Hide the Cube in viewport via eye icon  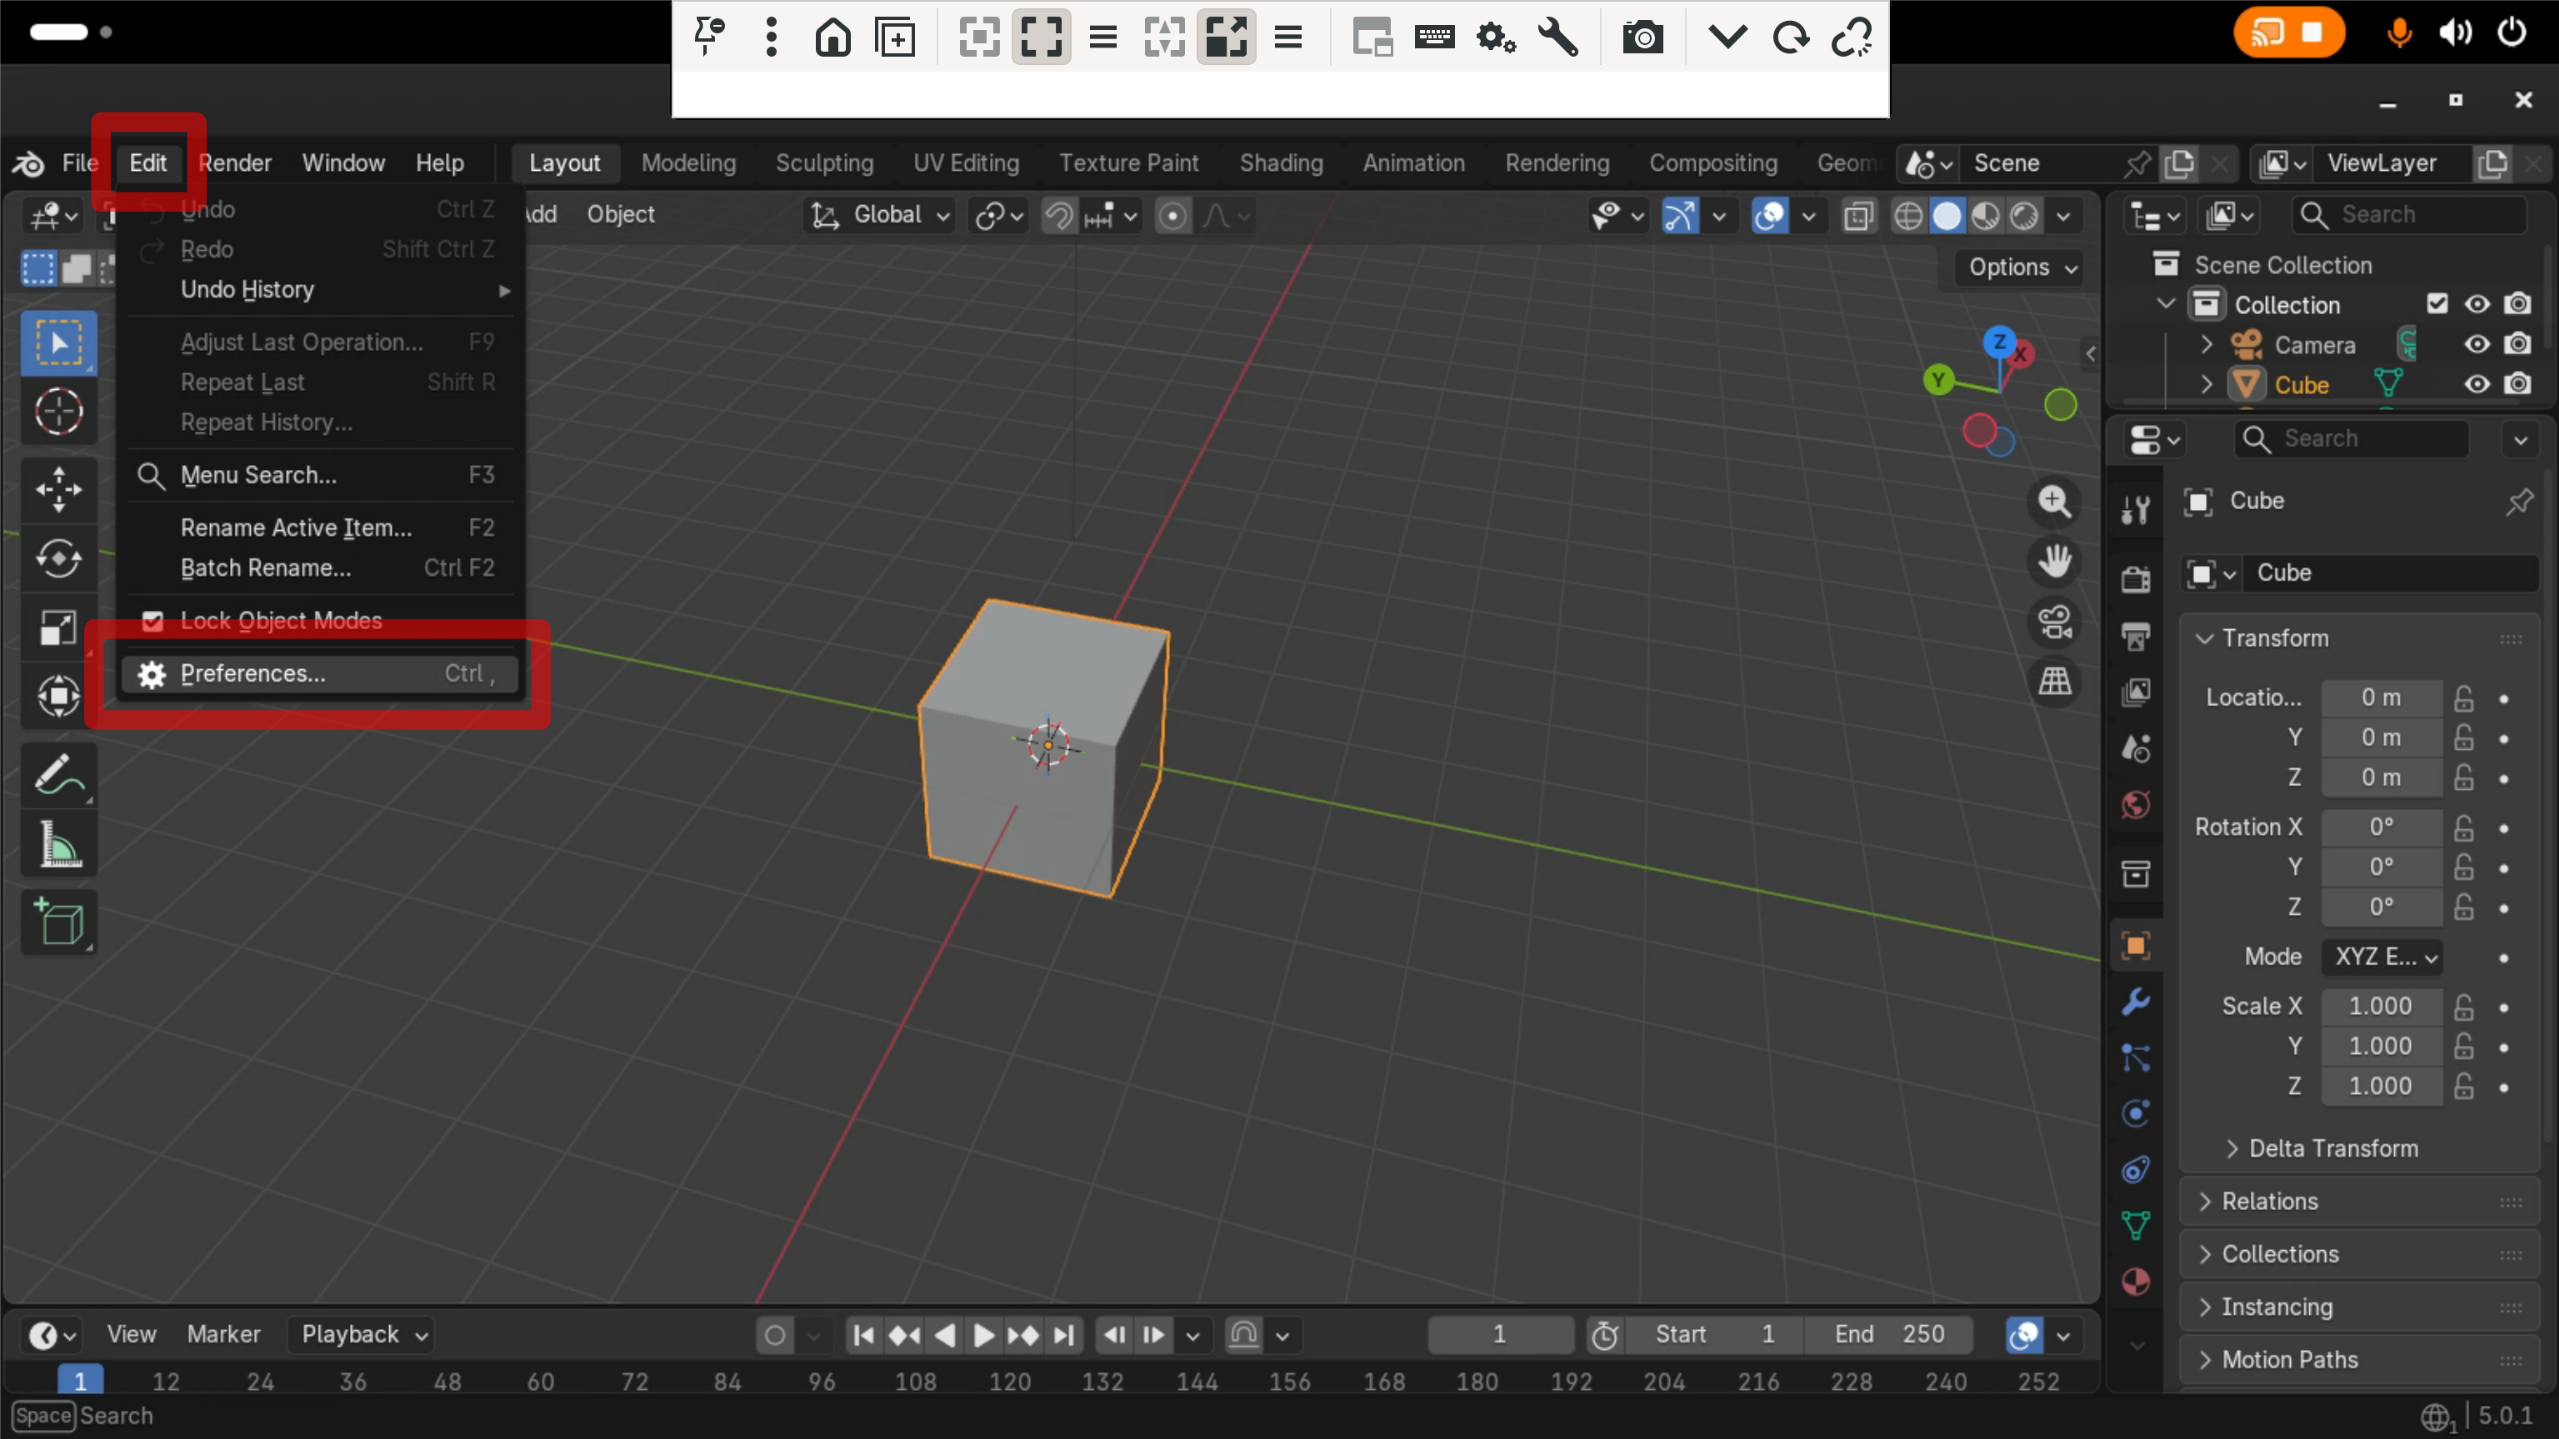tap(2476, 385)
